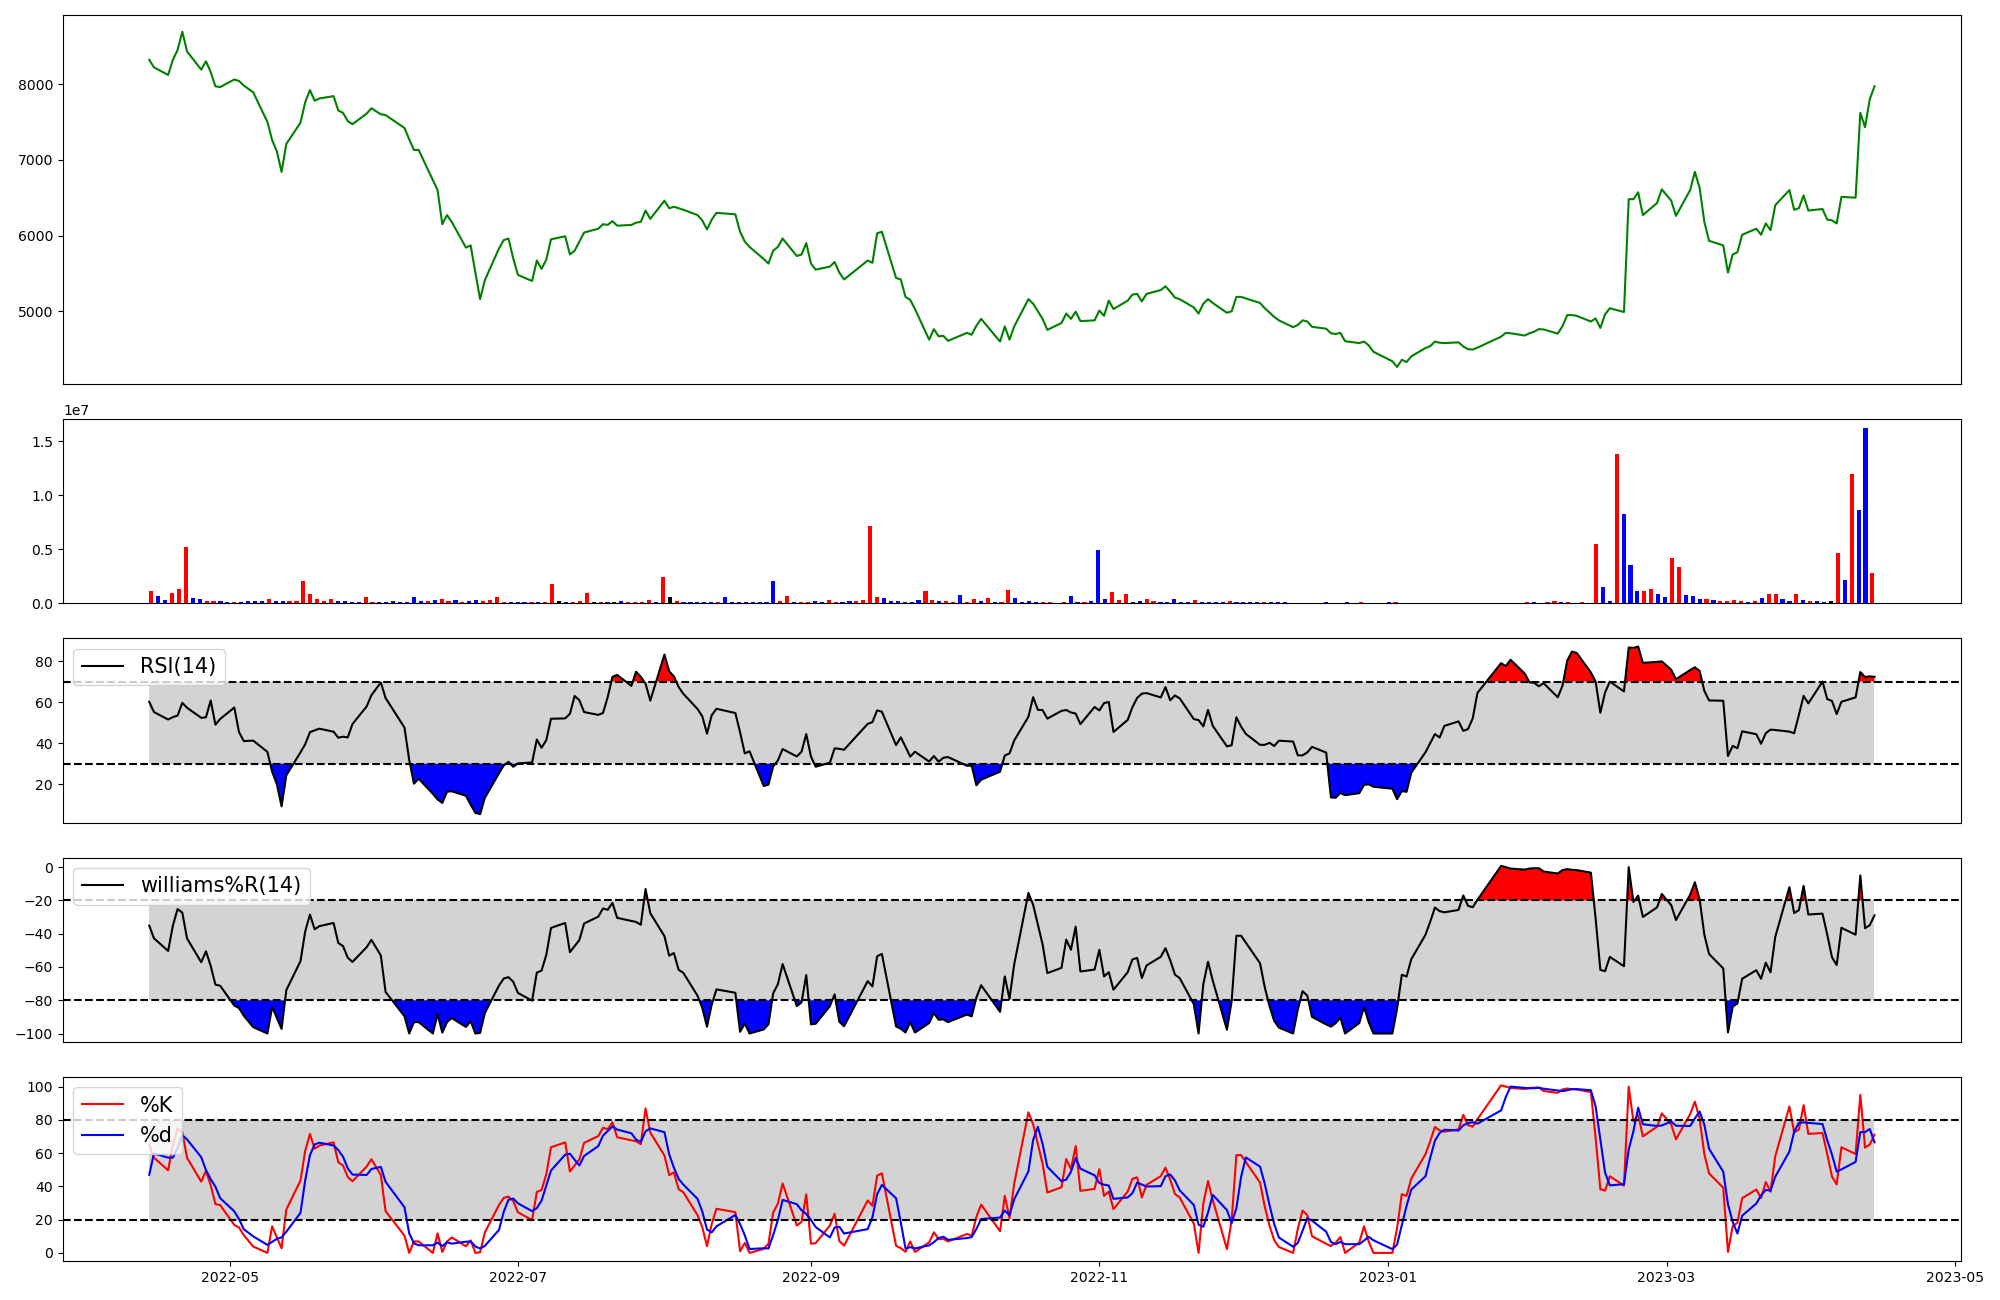The width and height of the screenshot is (2000, 1300).
Task: Click the 2022-05 date tick label
Action: (230, 1277)
